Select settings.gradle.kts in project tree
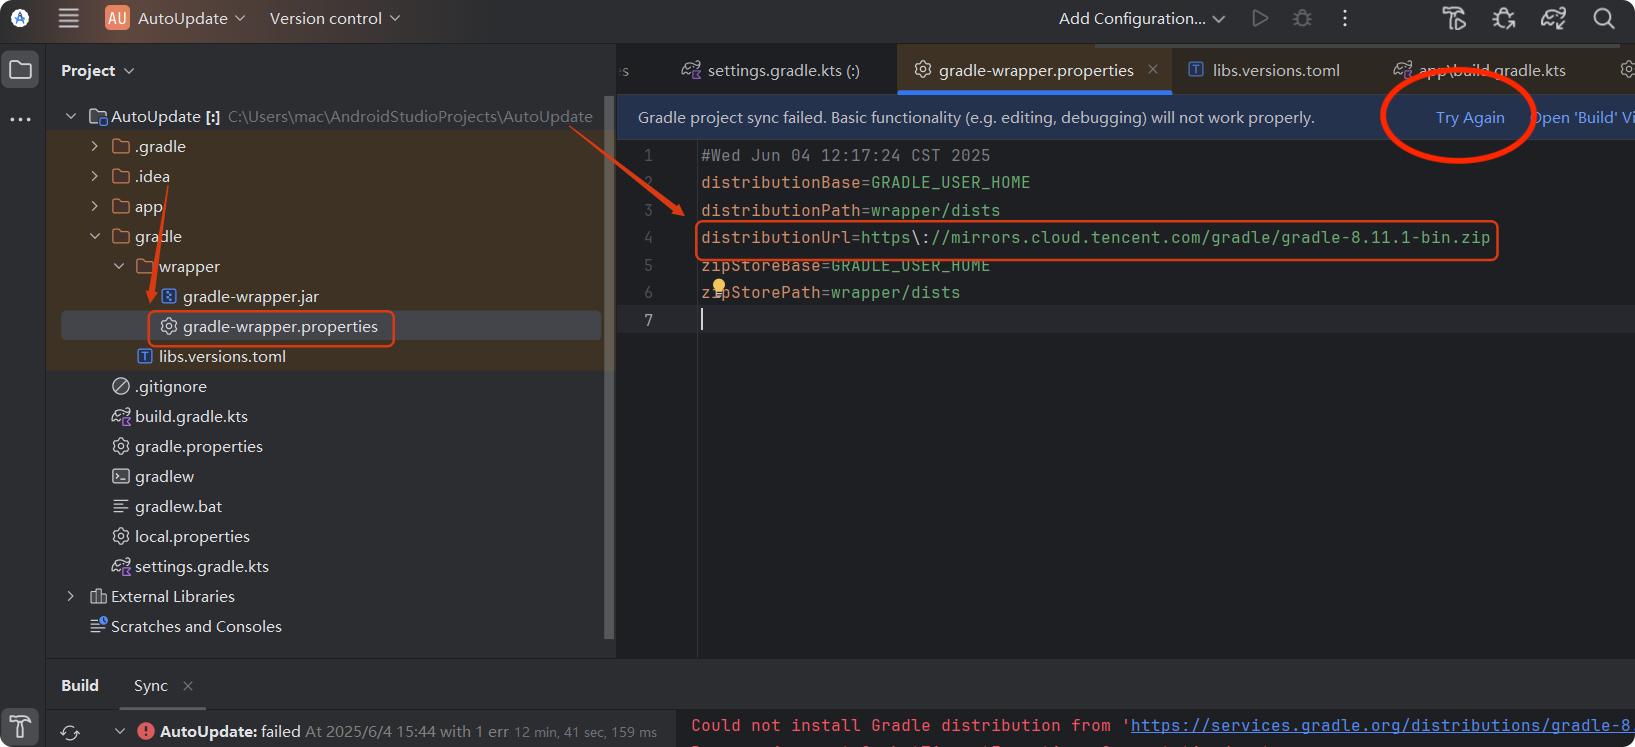 [202, 566]
